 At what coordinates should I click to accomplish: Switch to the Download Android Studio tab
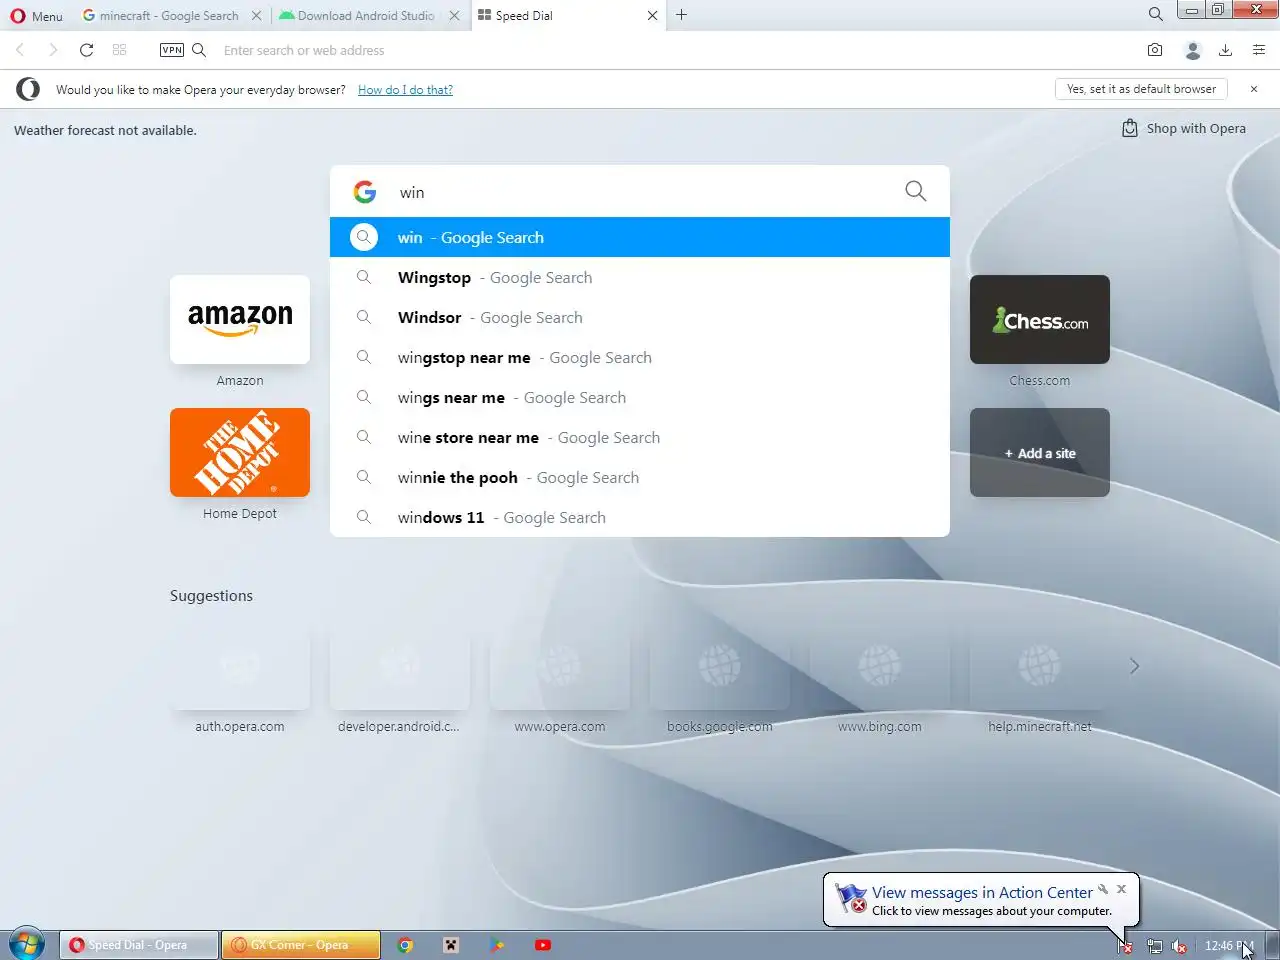(x=357, y=16)
